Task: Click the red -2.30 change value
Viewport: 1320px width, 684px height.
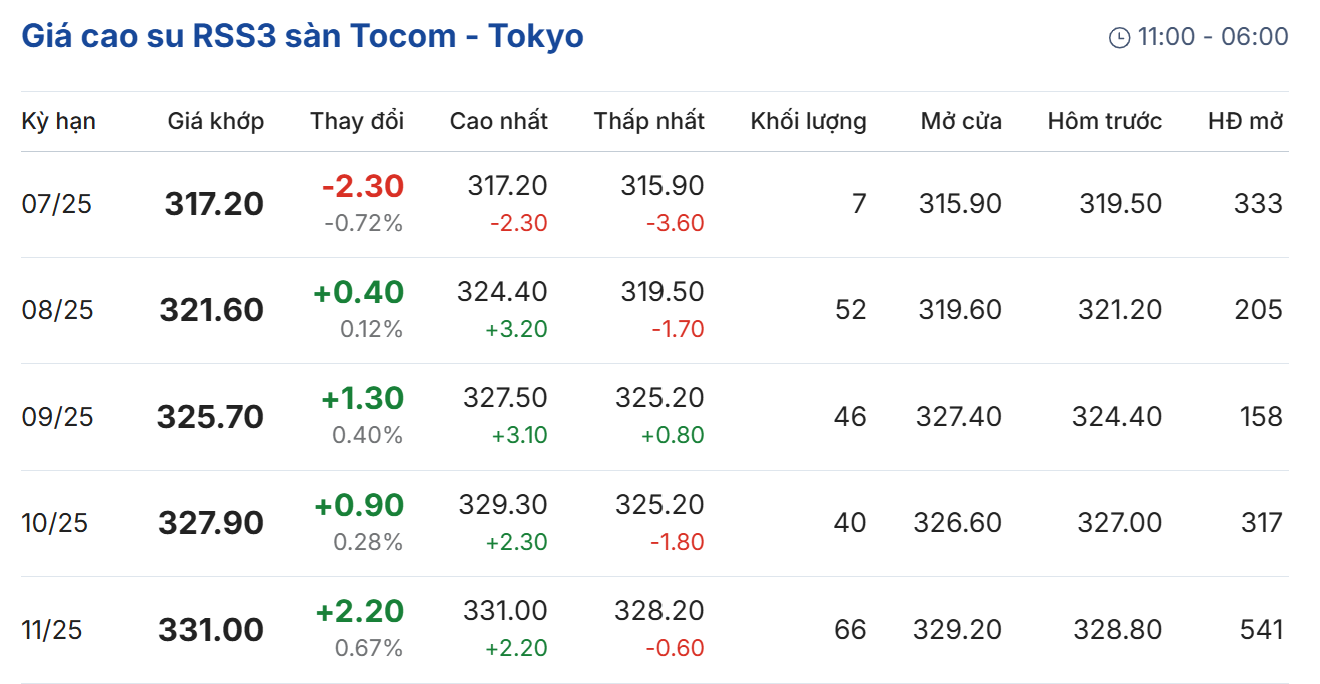Action: point(362,186)
